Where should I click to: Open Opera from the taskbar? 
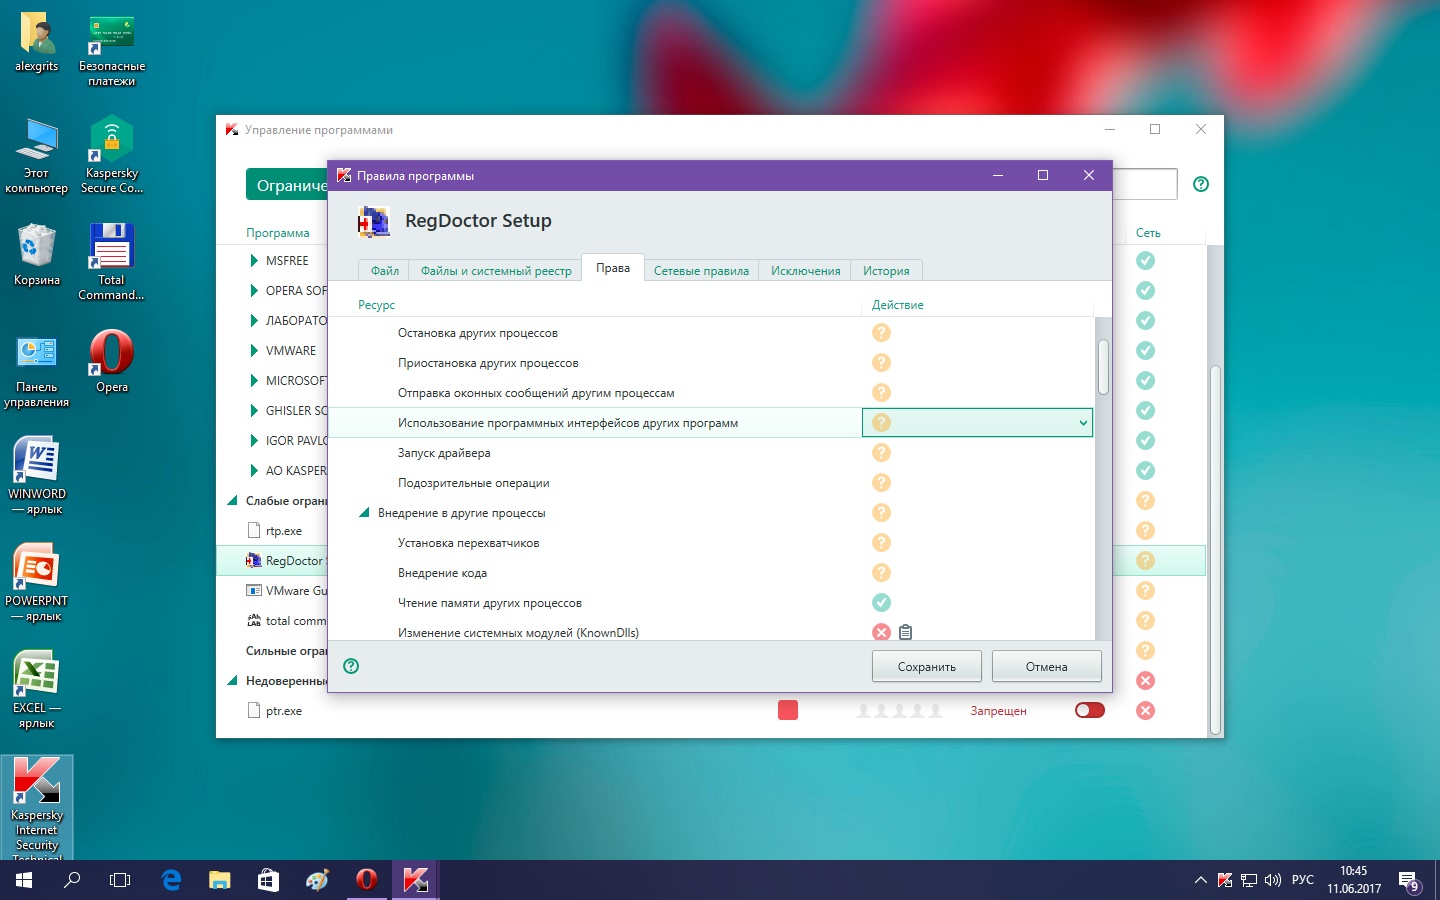pos(366,880)
